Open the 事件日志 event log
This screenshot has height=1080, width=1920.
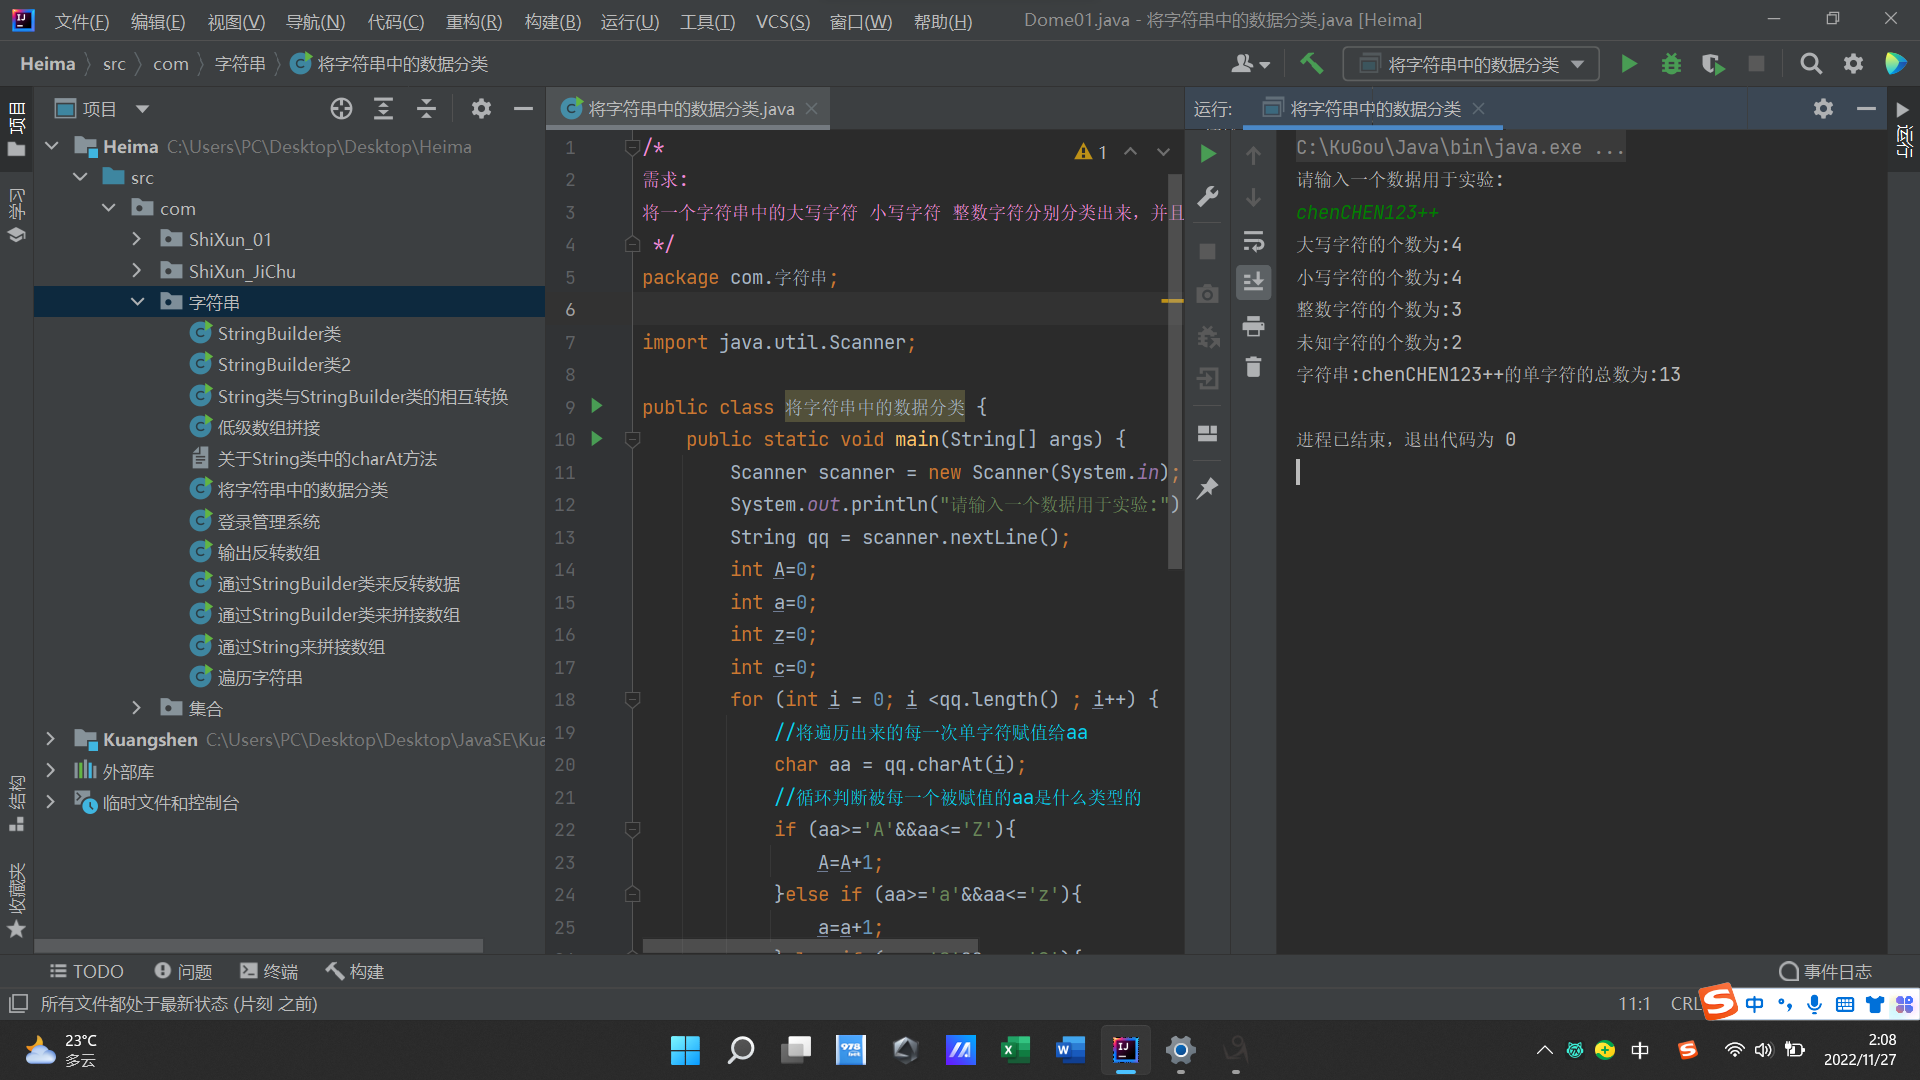[1826, 971]
